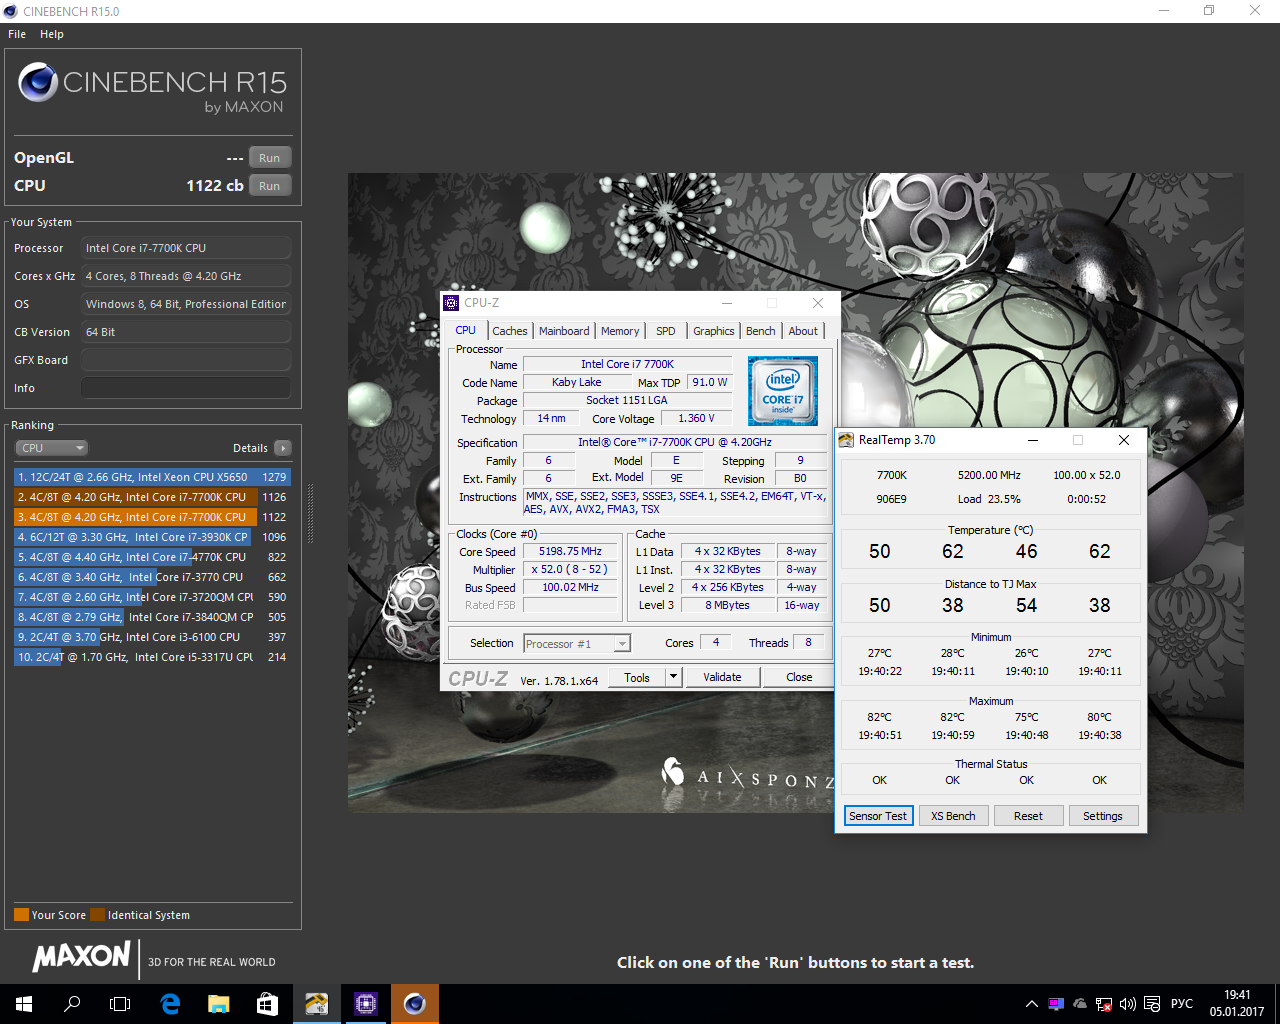Select the Core i7-3770 ranking row
This screenshot has height=1024, width=1280.
click(152, 577)
